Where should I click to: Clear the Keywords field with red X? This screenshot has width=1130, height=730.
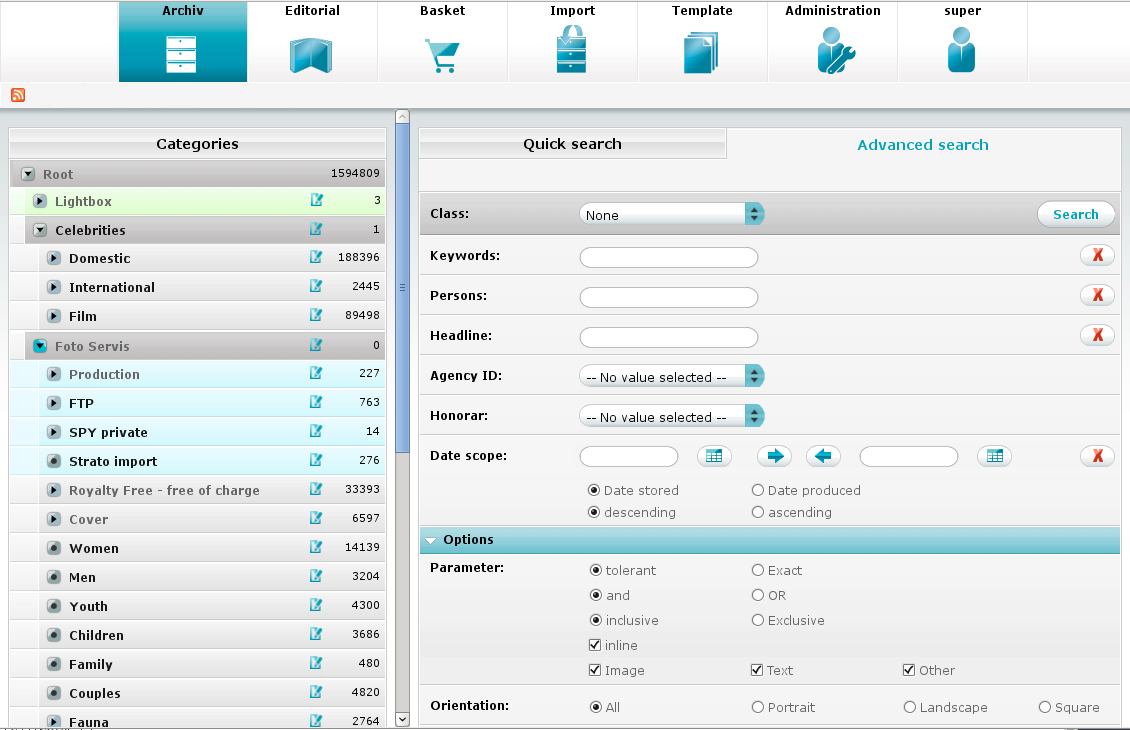pyautogui.click(x=1097, y=255)
